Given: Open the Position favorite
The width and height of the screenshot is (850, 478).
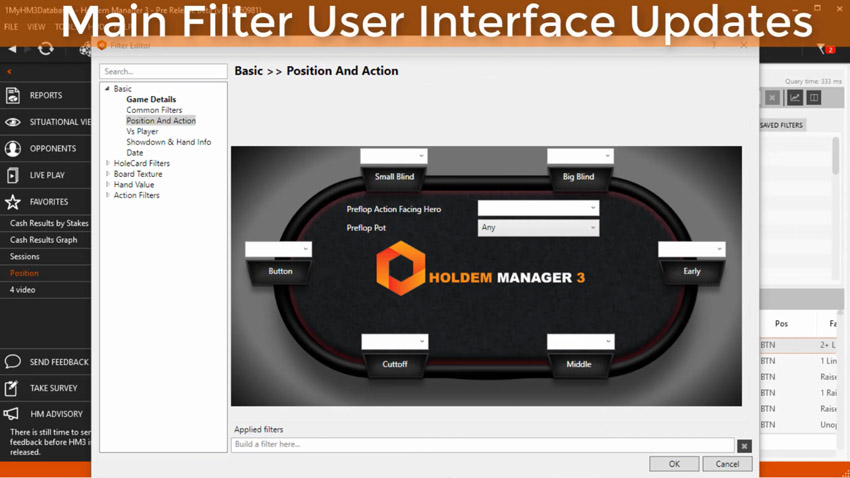Looking at the screenshot, I should tap(24, 273).
